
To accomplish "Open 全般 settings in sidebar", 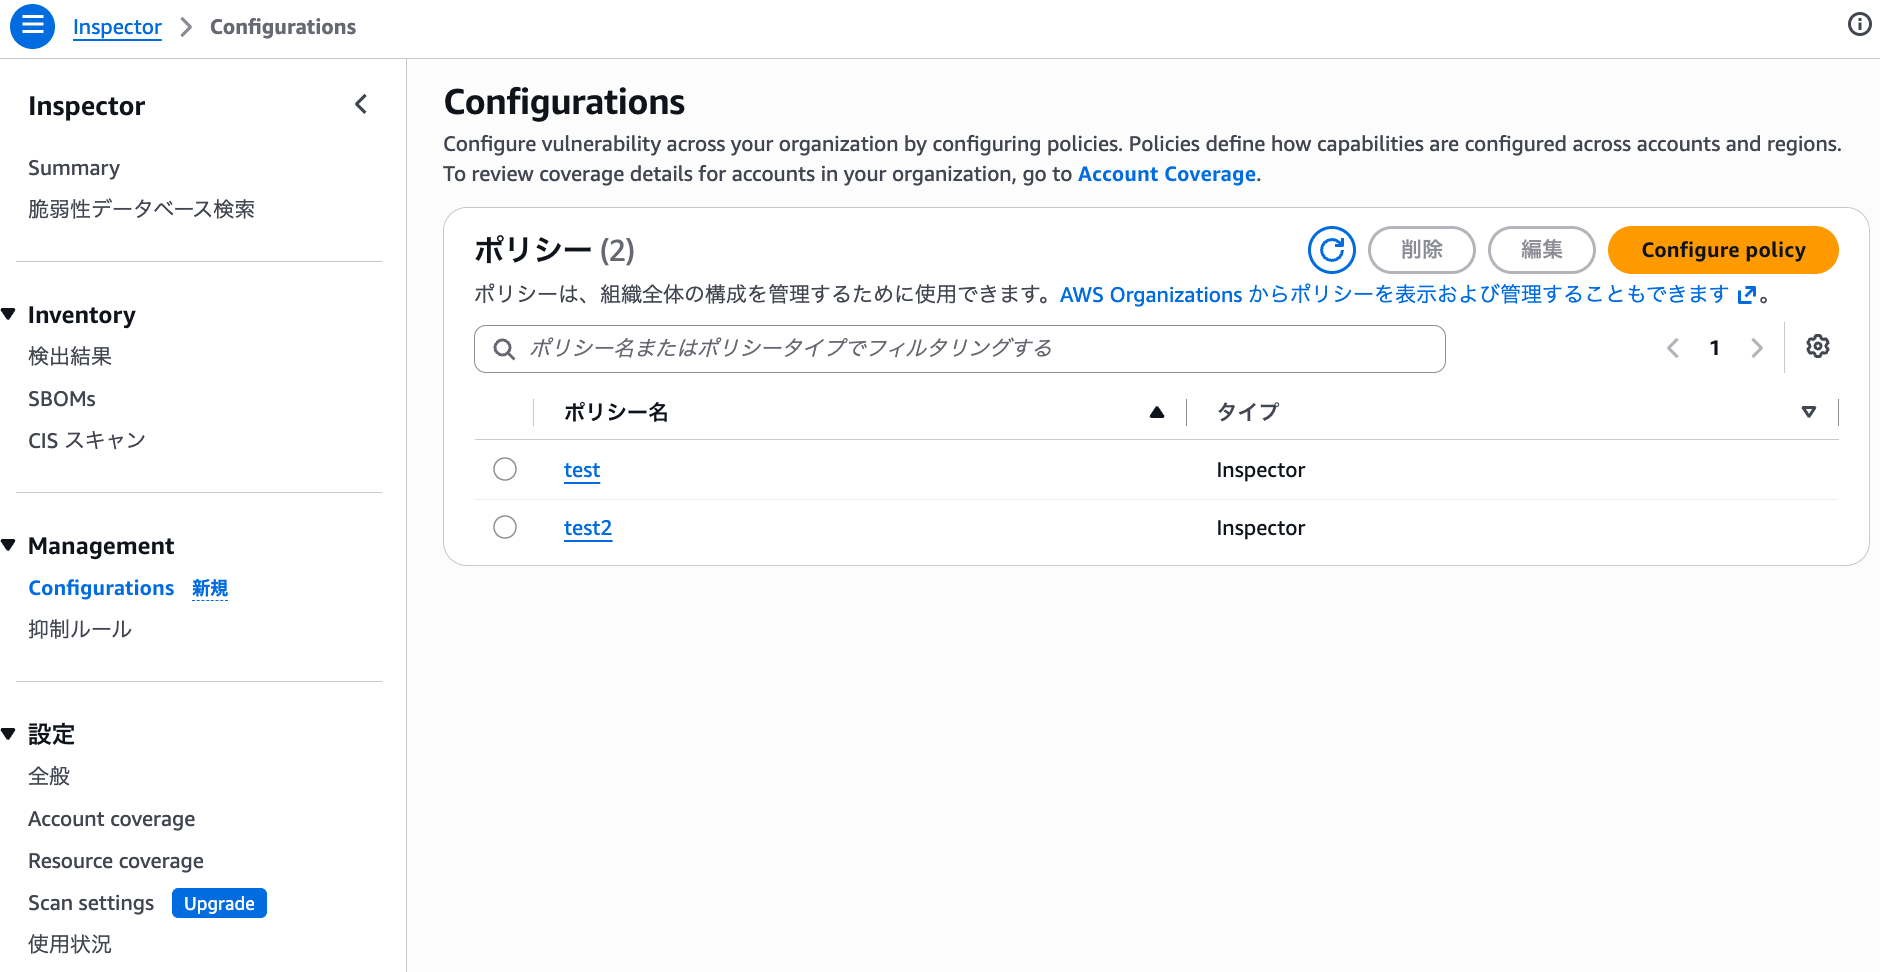I will [49, 776].
